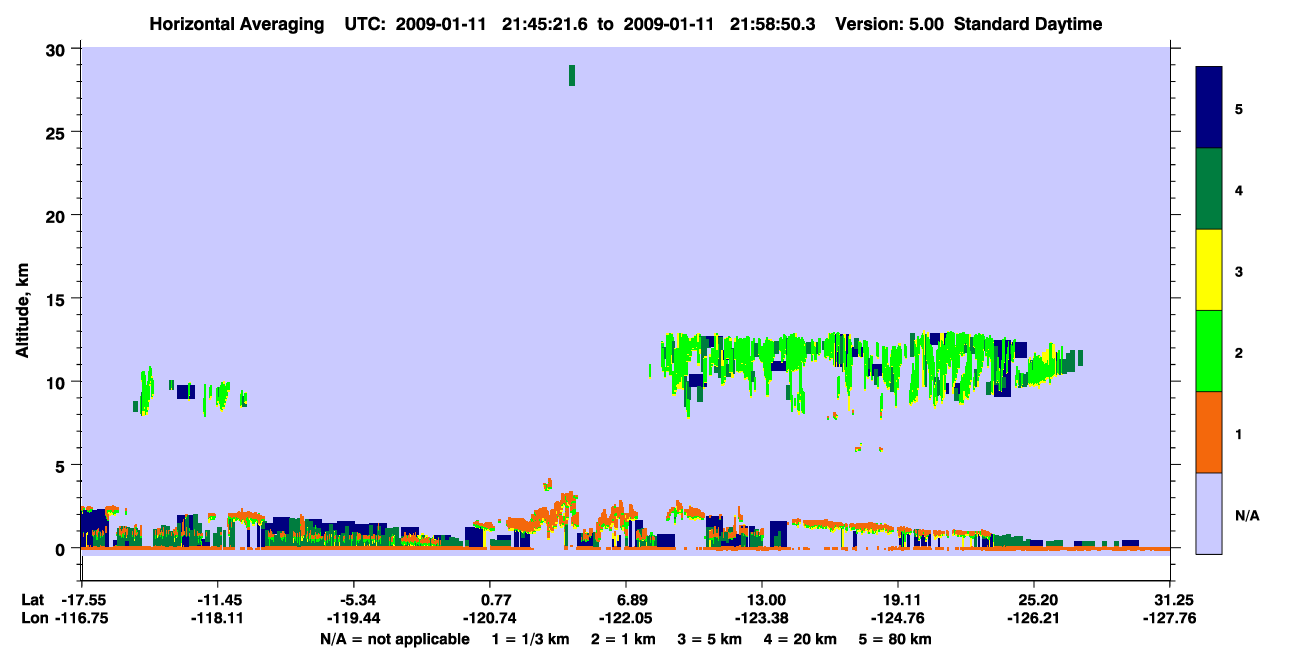Click latitude value '-17.55'
Screen dimensions: 1300x667
coord(82,600)
